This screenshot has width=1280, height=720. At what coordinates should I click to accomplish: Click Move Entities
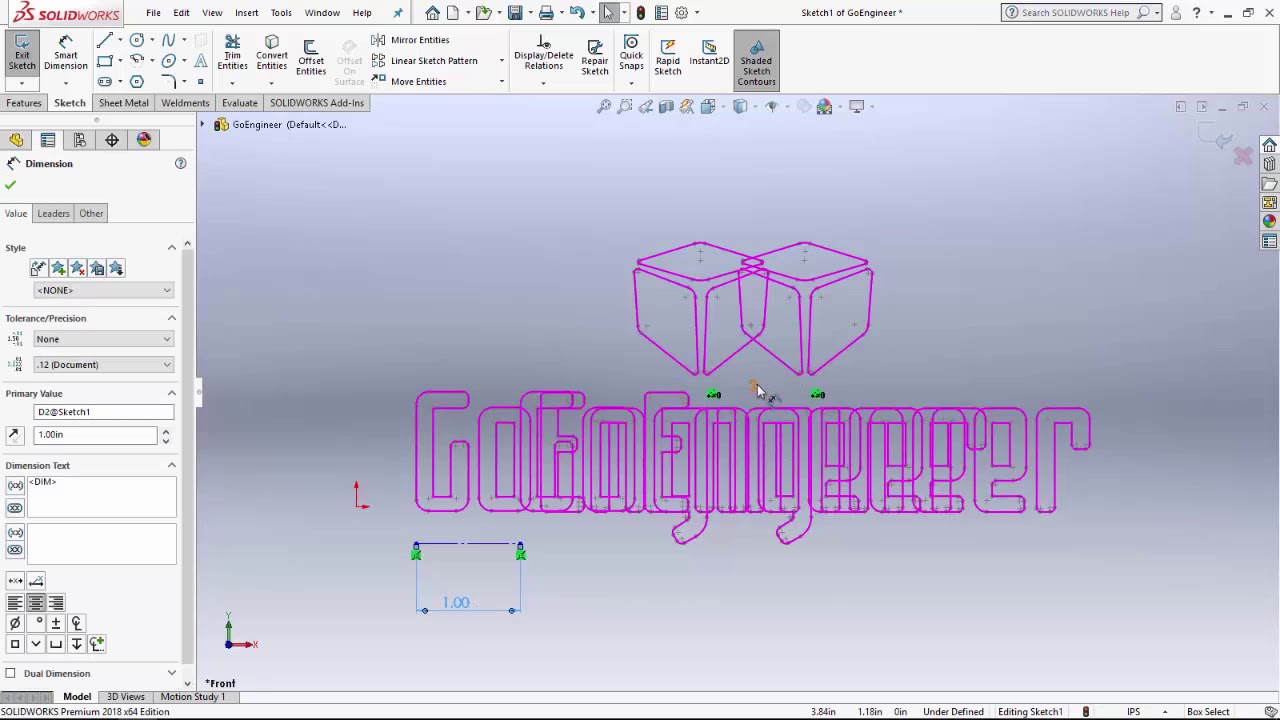click(409, 82)
